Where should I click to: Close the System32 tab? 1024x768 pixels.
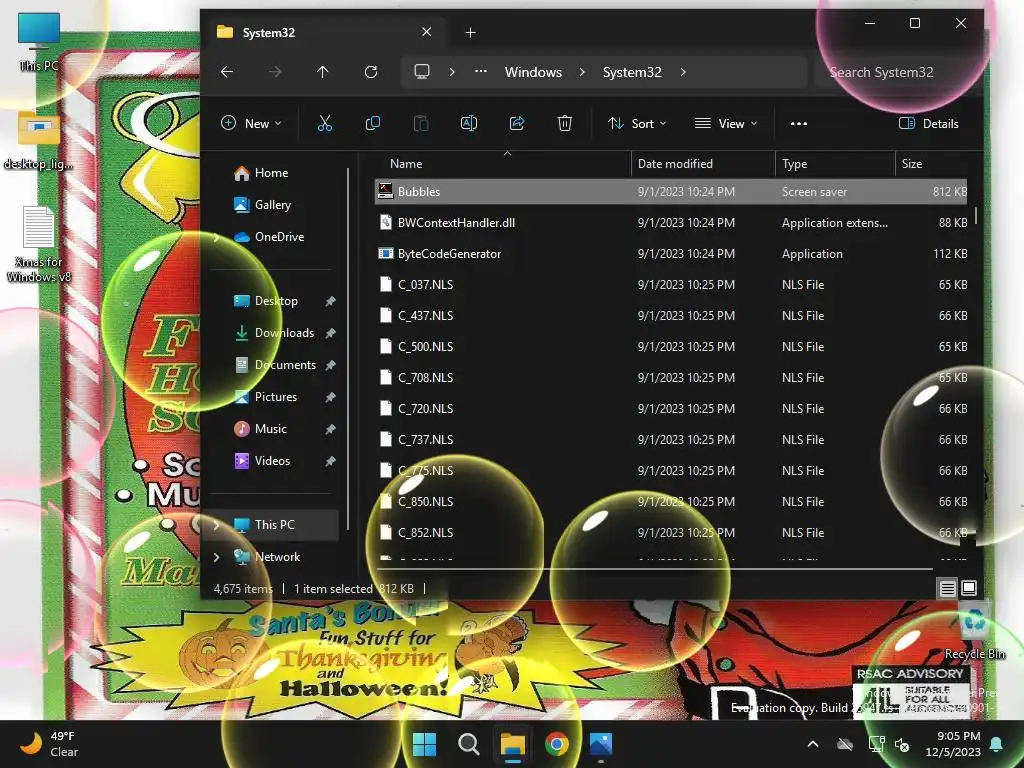426,32
